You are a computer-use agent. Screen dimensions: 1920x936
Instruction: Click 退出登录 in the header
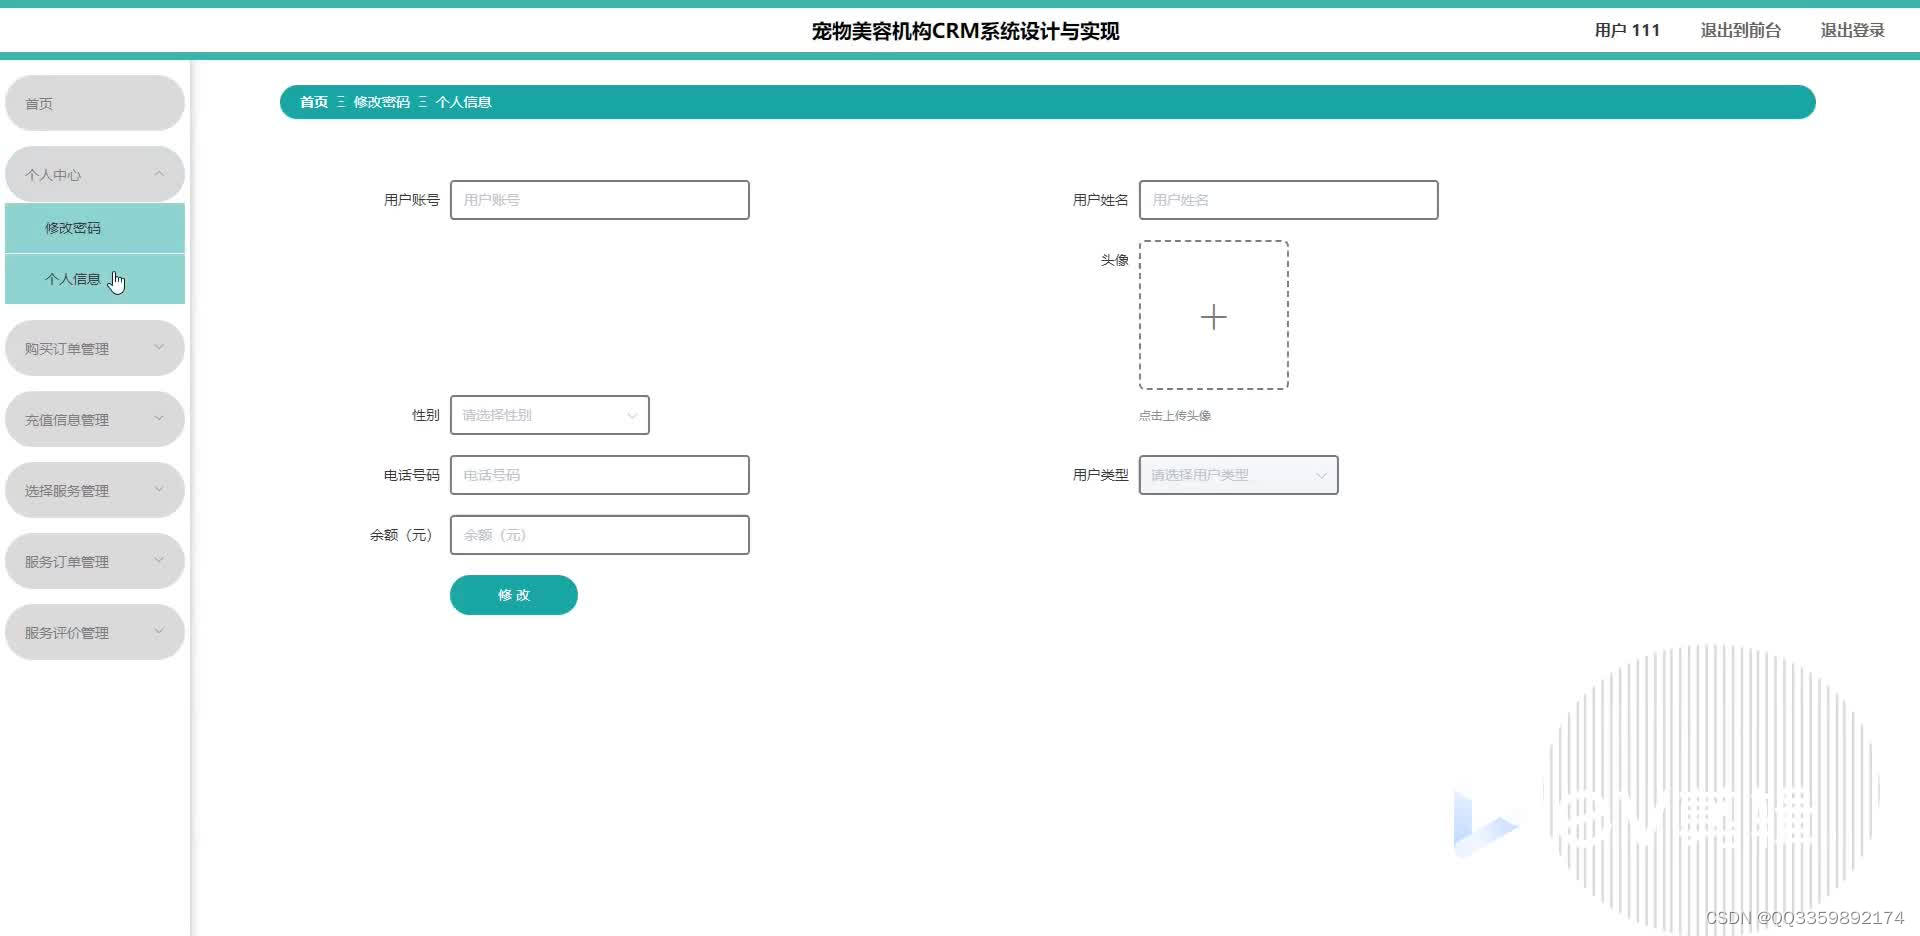[x=1852, y=30]
